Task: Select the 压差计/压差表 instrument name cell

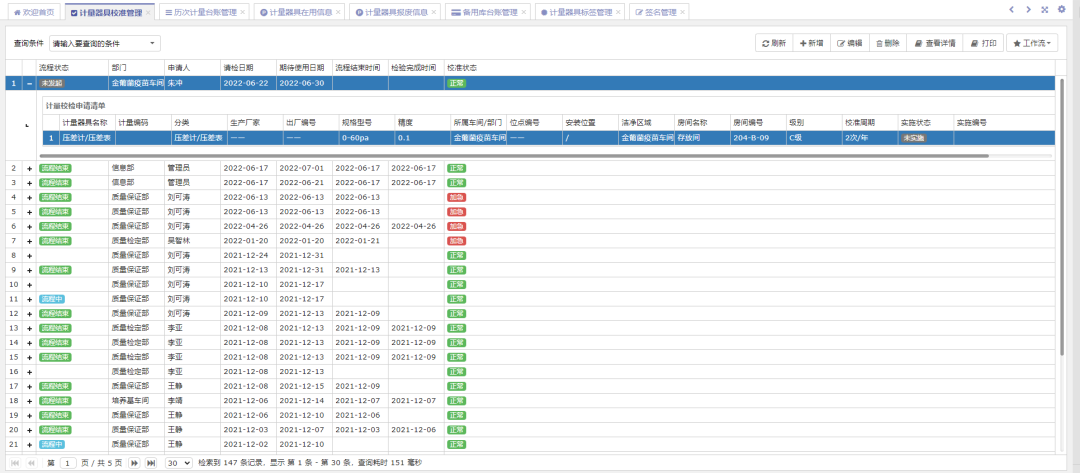Action: coord(87,138)
